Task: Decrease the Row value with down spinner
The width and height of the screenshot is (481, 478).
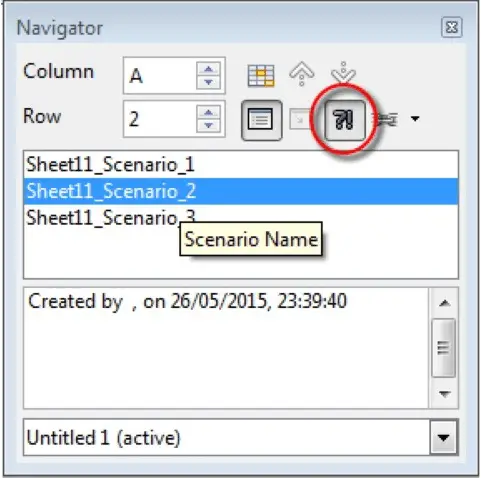Action: pos(208,126)
